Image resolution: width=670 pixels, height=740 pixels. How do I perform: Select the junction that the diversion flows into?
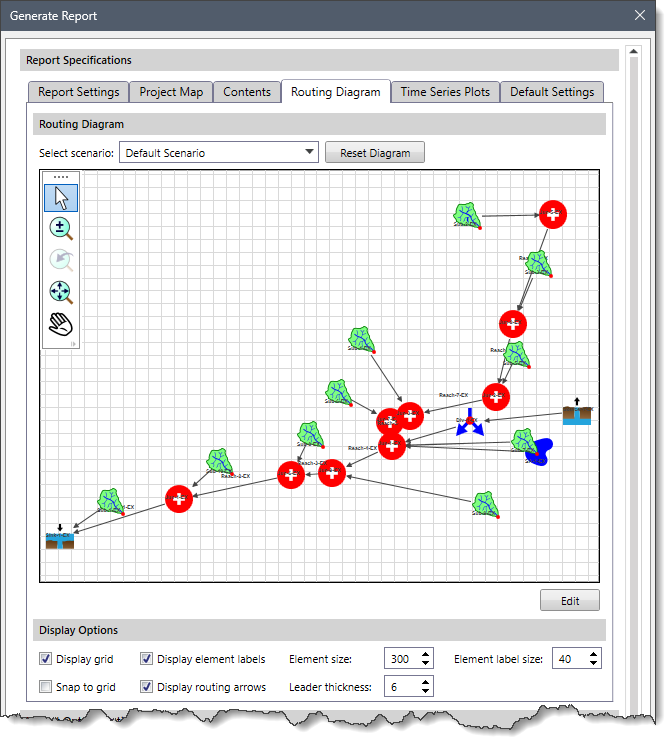click(392, 446)
